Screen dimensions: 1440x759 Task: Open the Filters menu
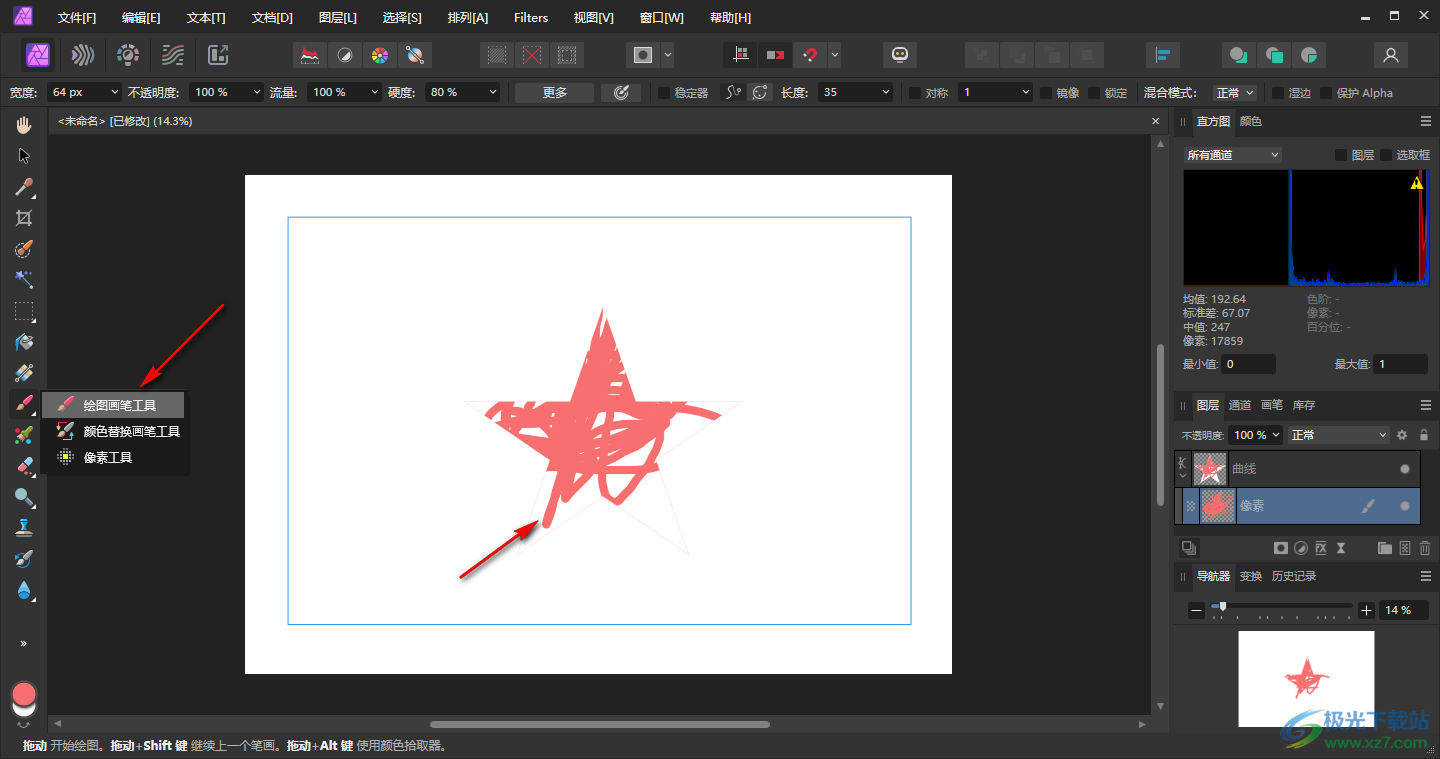[531, 18]
